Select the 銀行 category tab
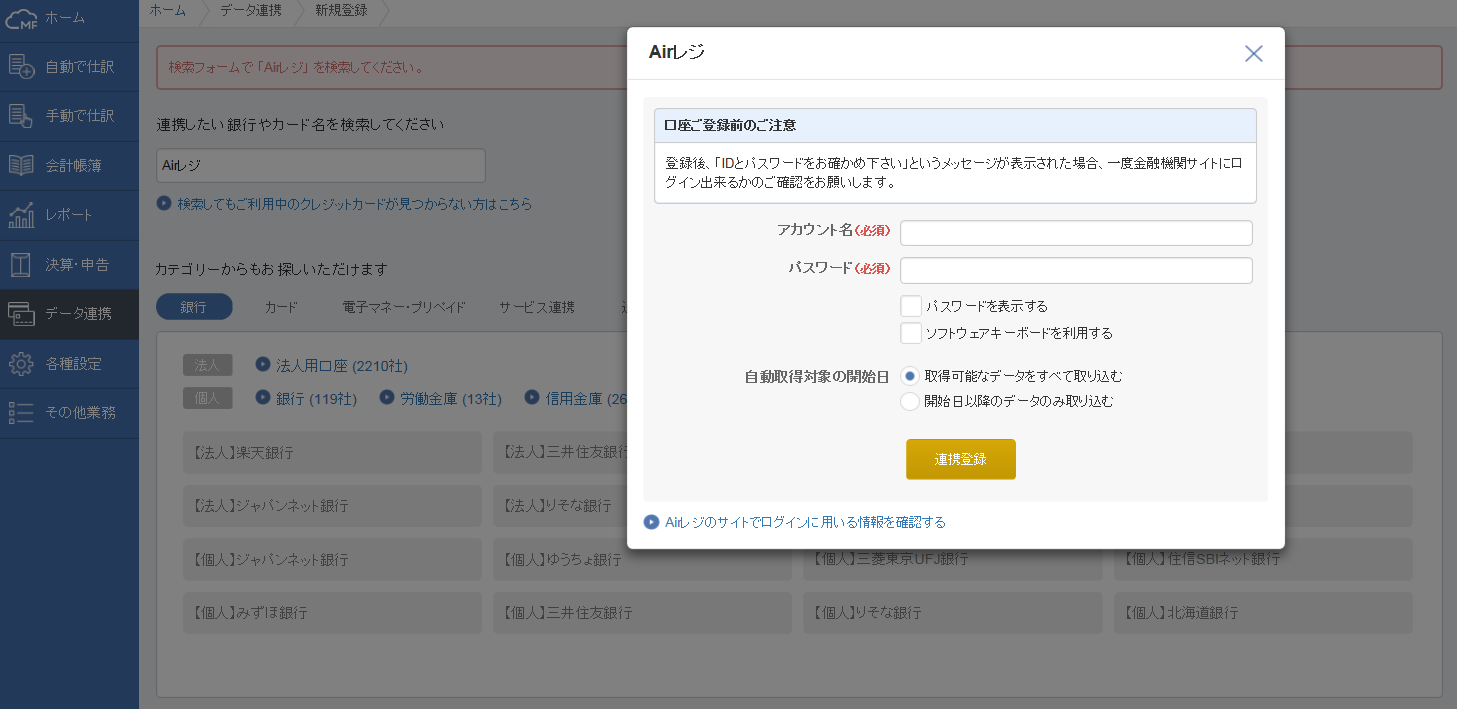Image resolution: width=1457 pixels, height=709 pixels. (x=194, y=307)
